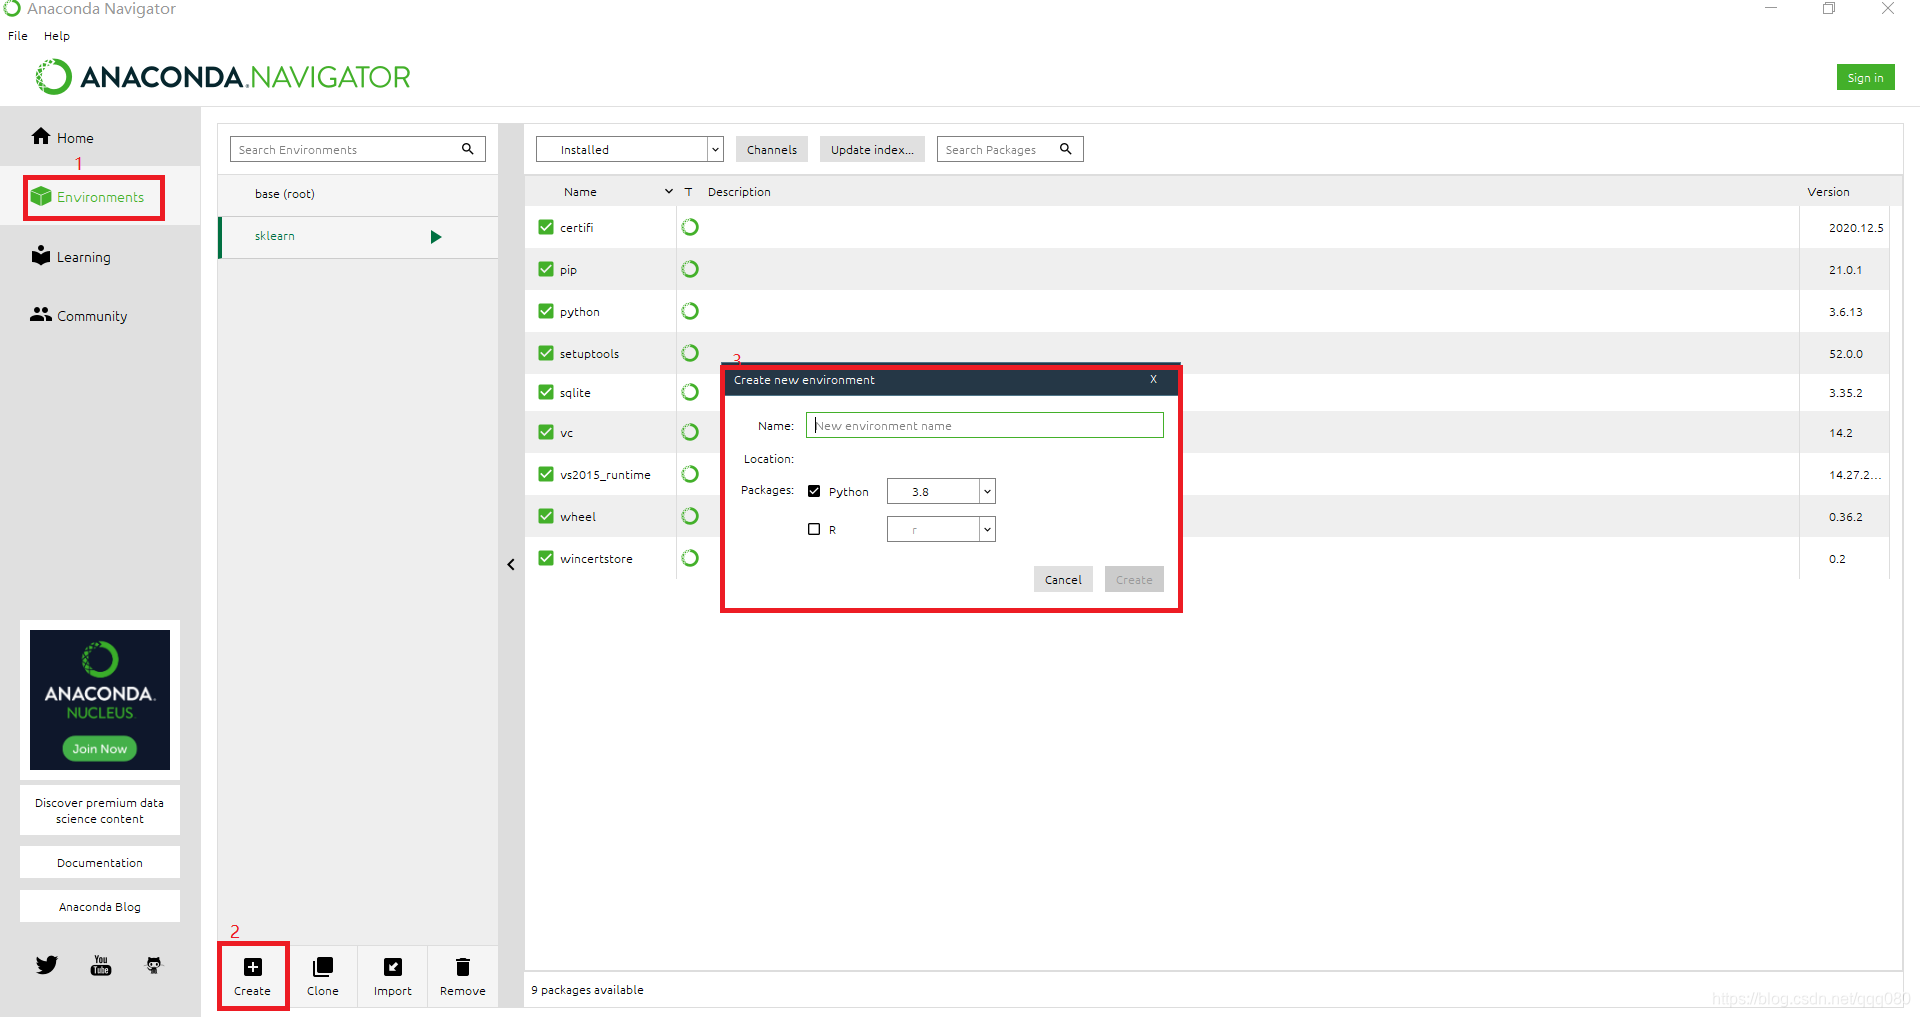Focus the Search Environments field
The image size is (1920, 1017).
358,149
